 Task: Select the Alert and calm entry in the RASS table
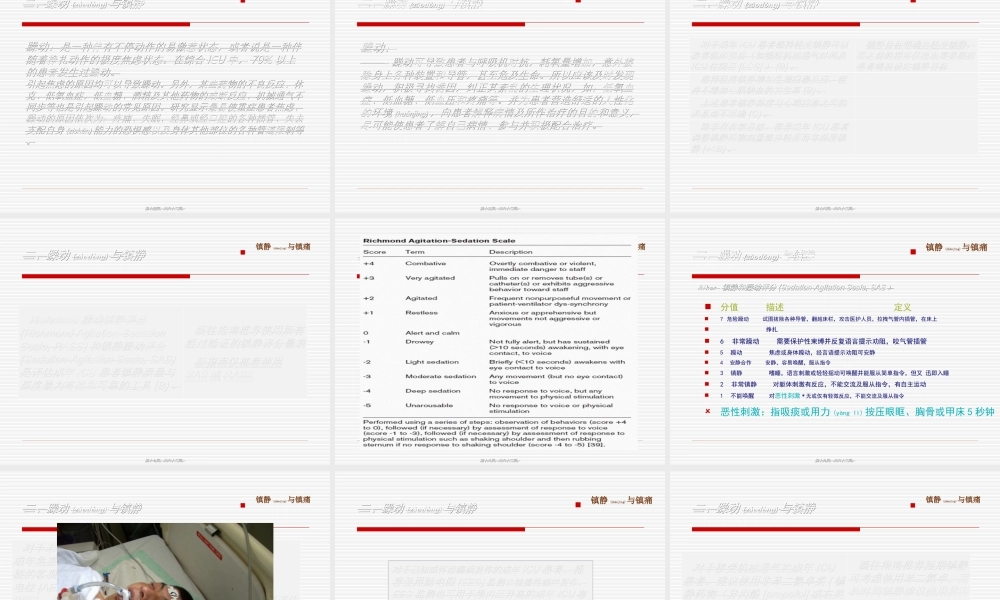431,333
